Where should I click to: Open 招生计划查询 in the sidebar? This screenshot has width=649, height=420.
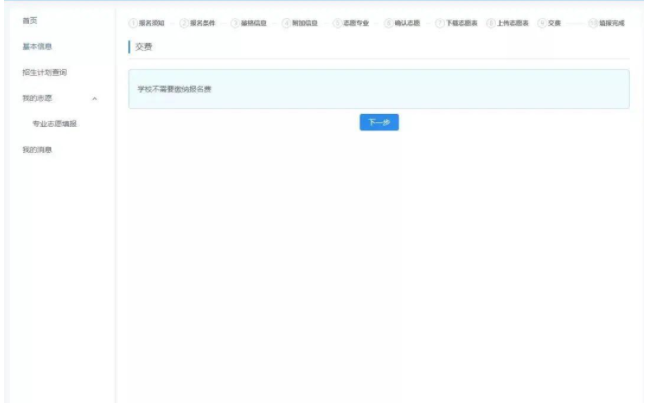pos(45,72)
